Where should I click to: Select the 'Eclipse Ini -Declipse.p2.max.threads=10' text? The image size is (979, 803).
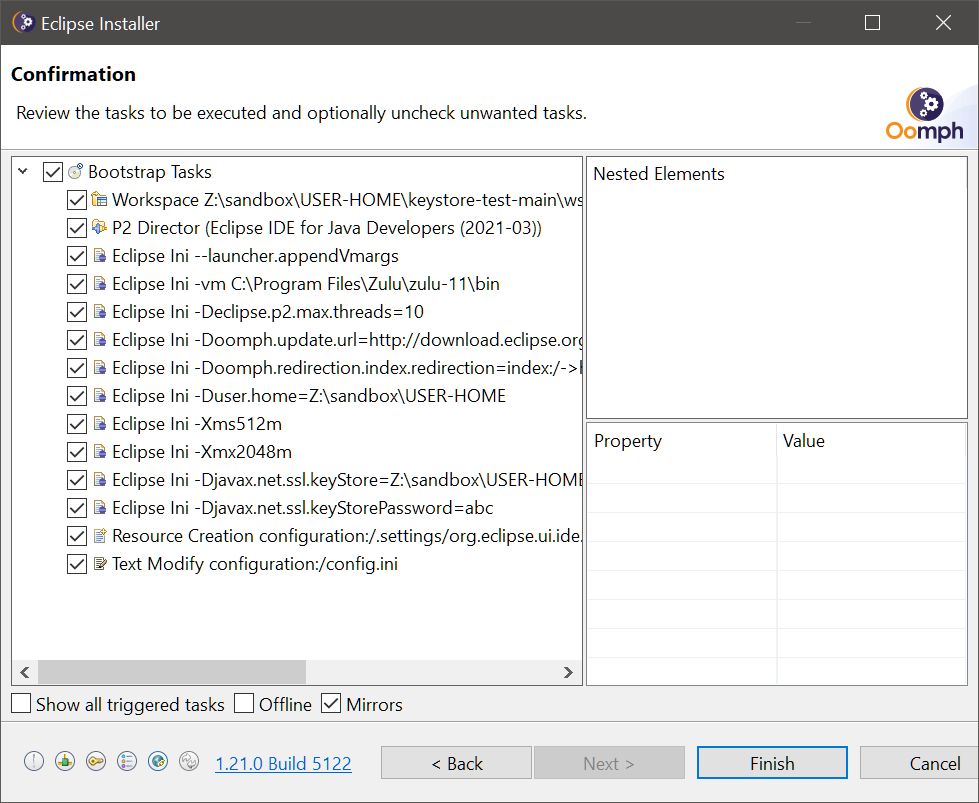(268, 312)
